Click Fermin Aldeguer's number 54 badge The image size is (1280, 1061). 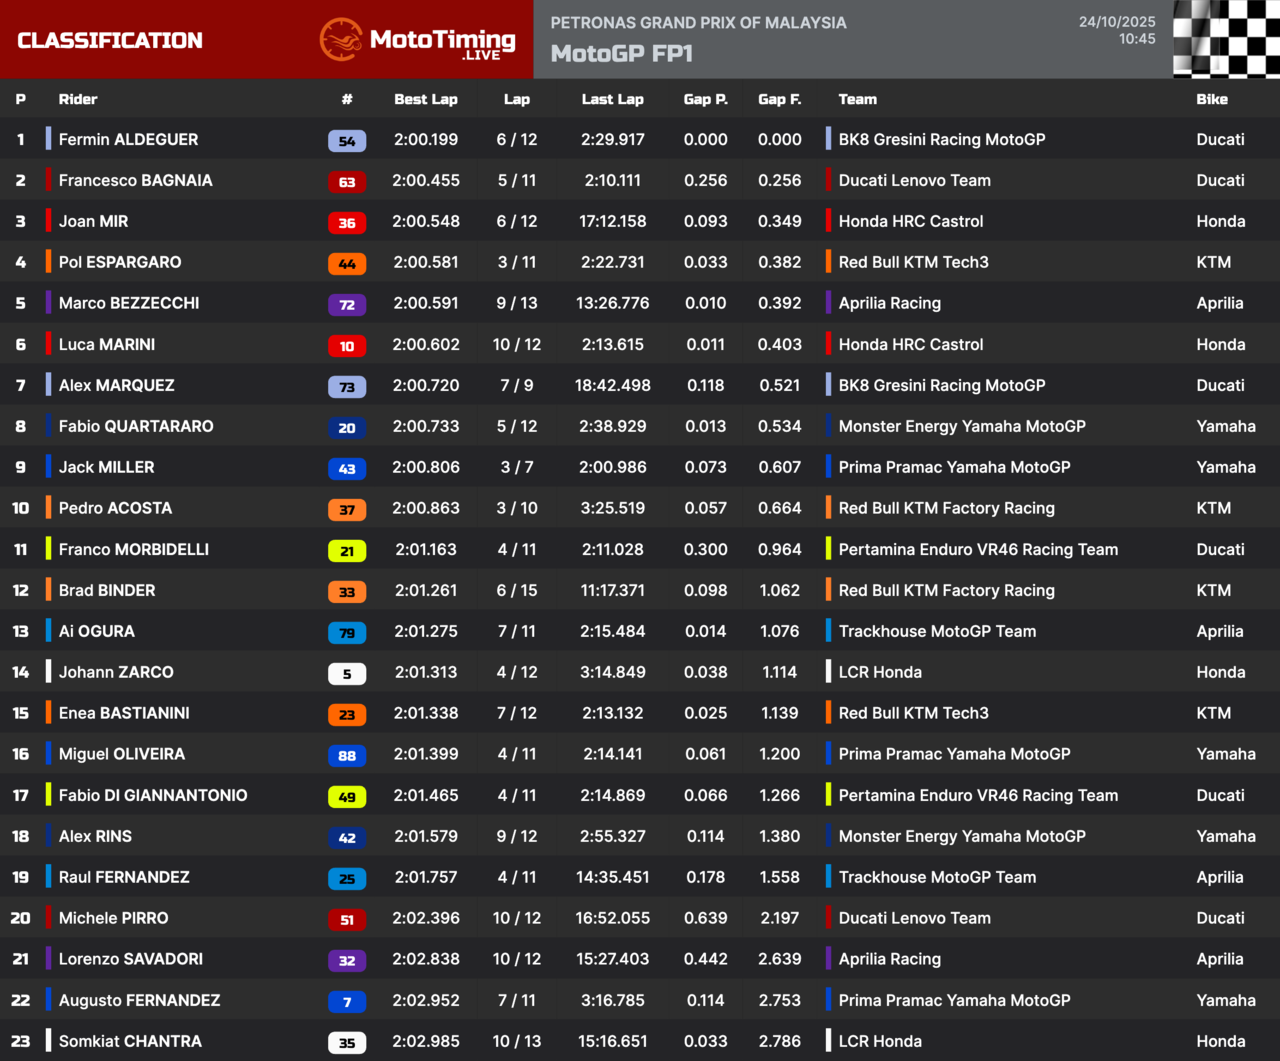tap(347, 141)
